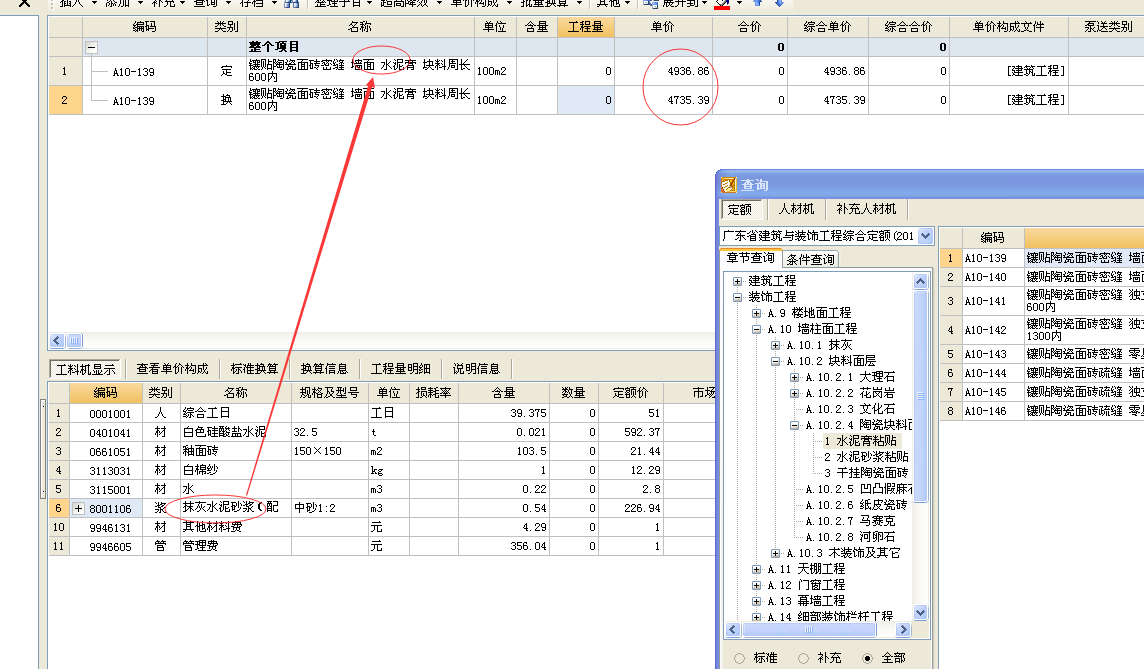This screenshot has width=1144, height=669.
Task: Select the 工程量 cell in row 2
Action: click(x=586, y=100)
